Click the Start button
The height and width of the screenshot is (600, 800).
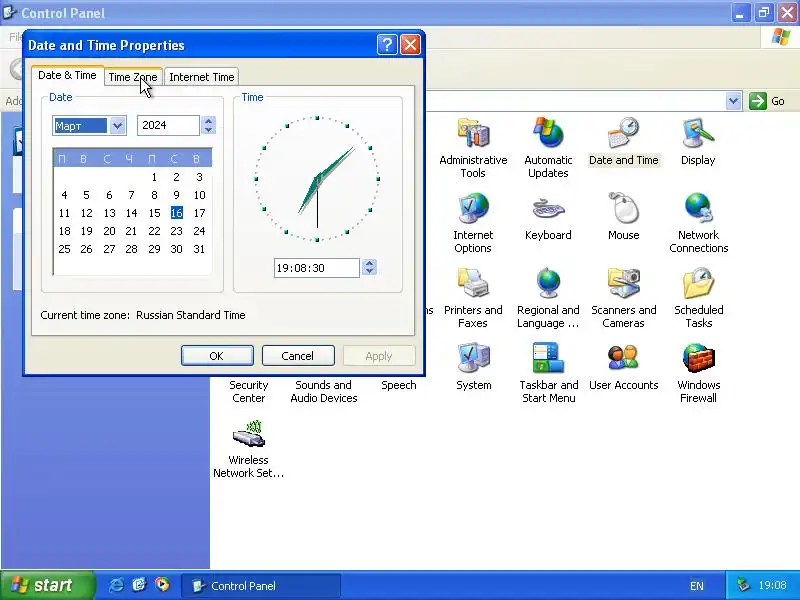tap(48, 585)
